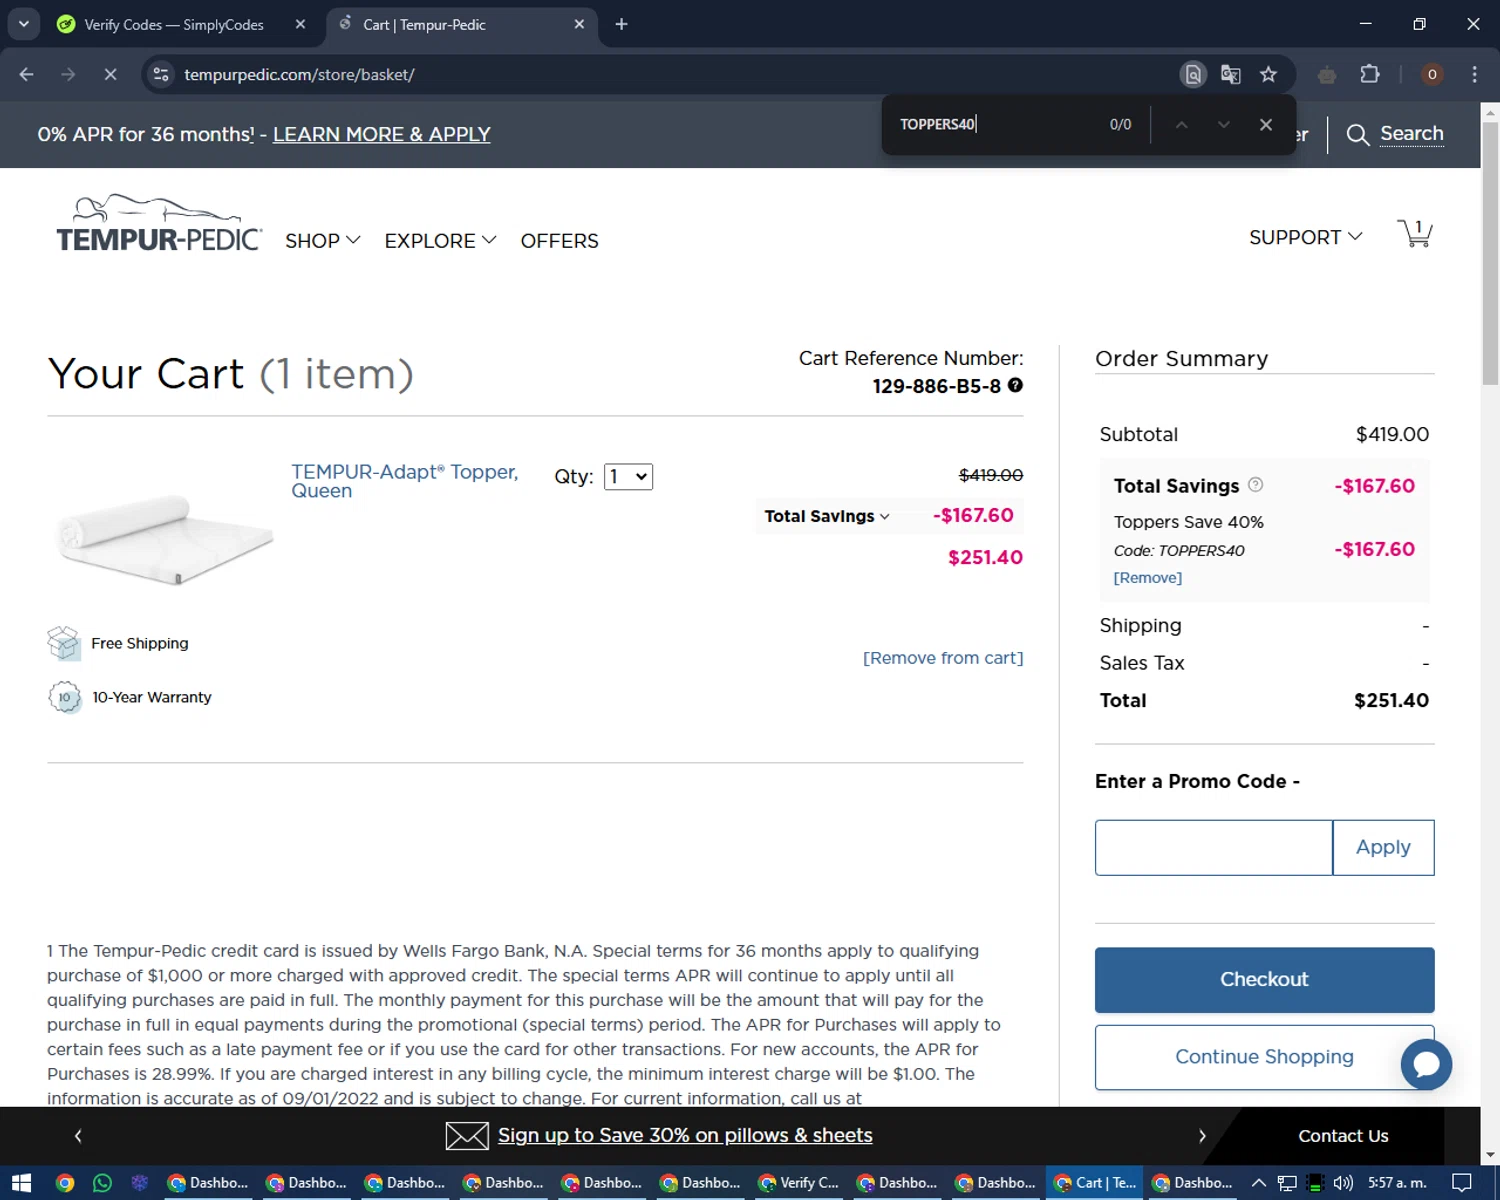Screen dimensions: 1500x1200
Task: Close the find-in-page bar
Action: coord(1266,124)
